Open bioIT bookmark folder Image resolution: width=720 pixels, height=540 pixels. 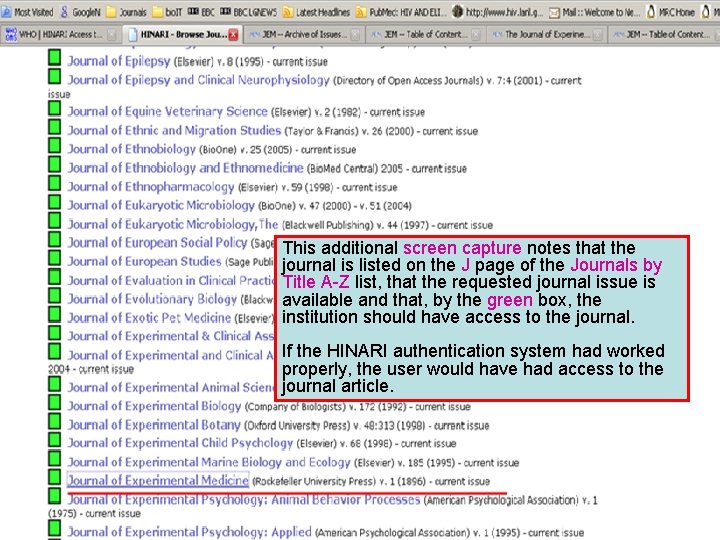(x=168, y=12)
